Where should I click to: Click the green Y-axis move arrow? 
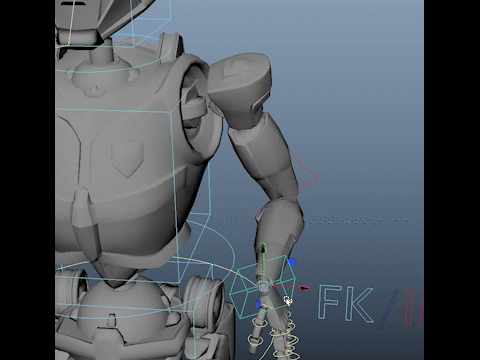pos(263,248)
